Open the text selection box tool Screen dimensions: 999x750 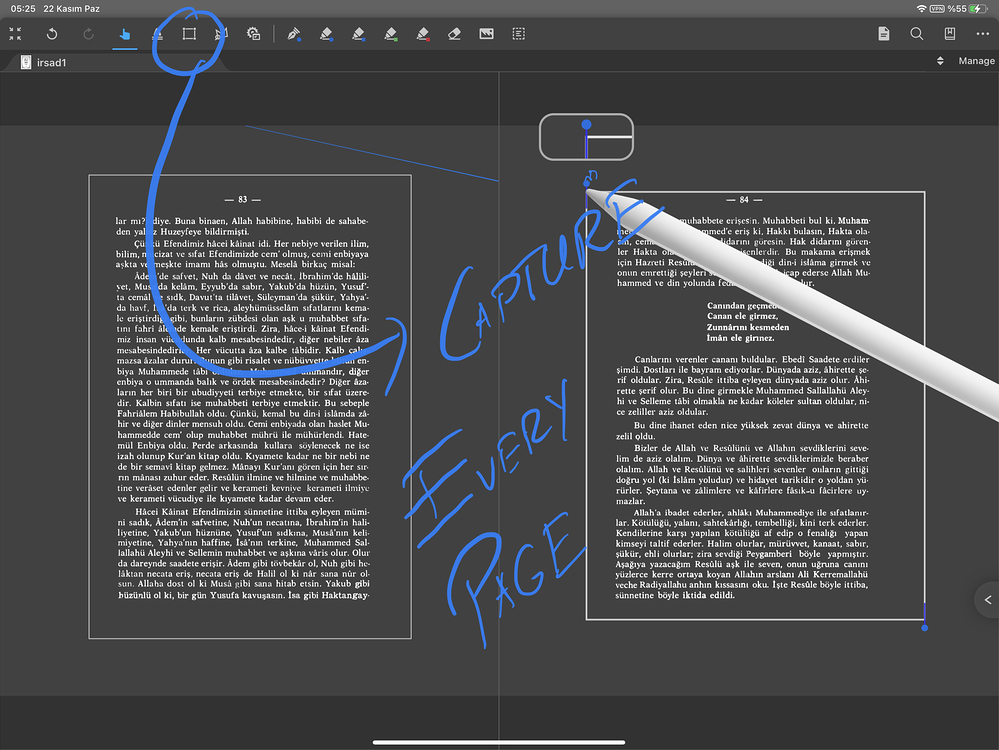click(x=519, y=34)
